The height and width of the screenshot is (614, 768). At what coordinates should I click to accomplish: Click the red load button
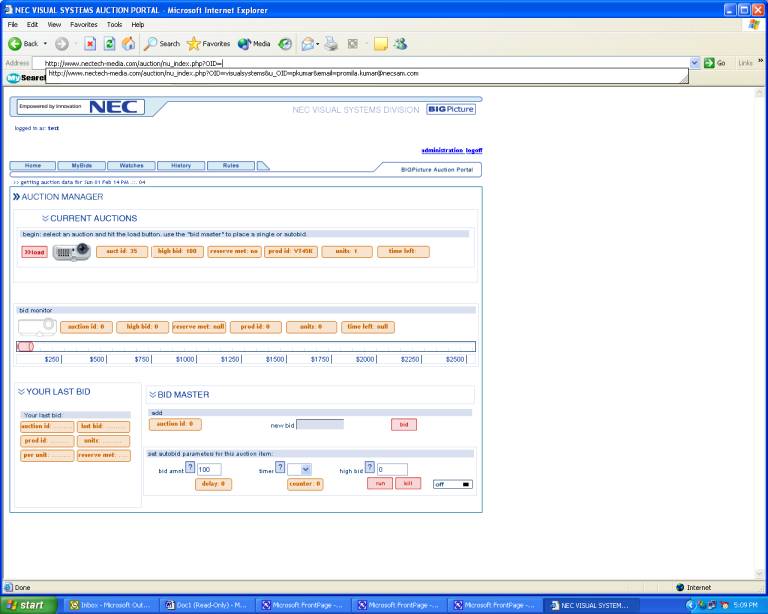34,252
